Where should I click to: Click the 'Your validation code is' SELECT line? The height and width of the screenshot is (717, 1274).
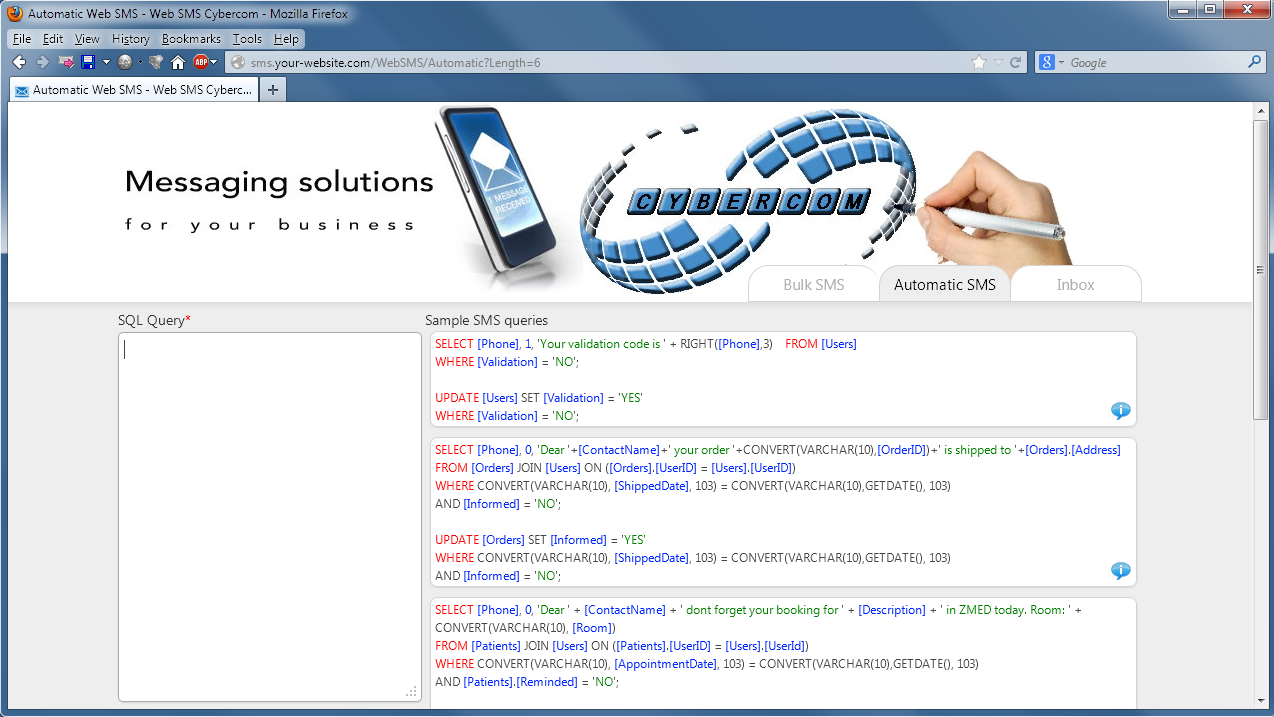click(x=646, y=344)
